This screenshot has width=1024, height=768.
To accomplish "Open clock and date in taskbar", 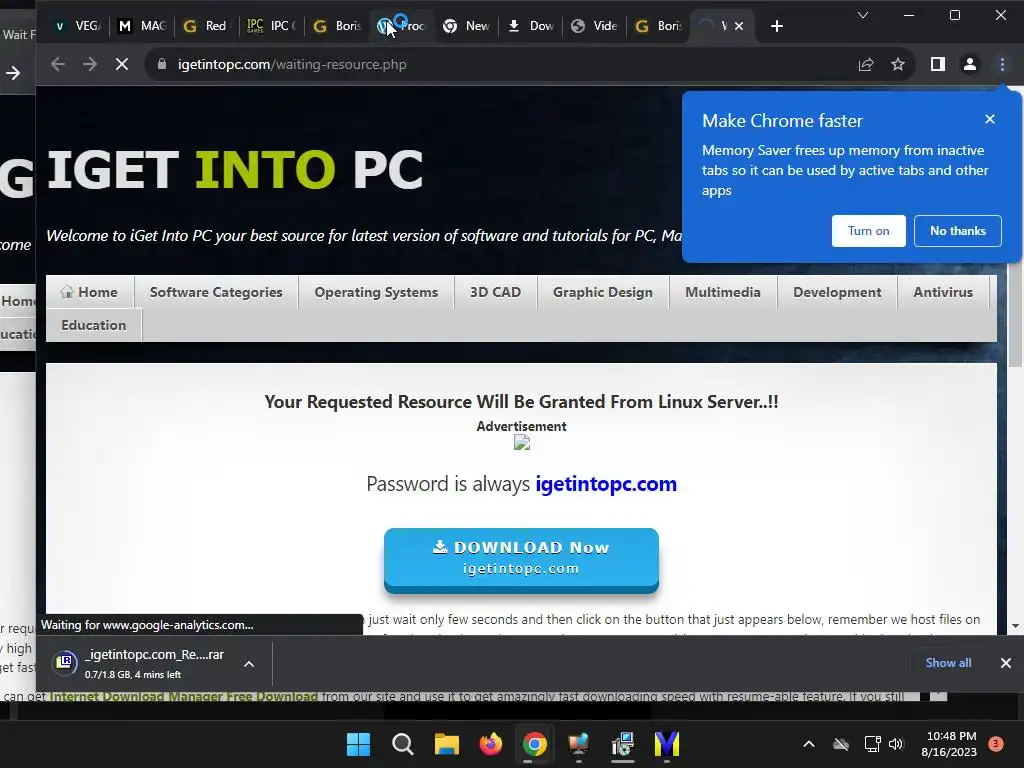I will 949,744.
